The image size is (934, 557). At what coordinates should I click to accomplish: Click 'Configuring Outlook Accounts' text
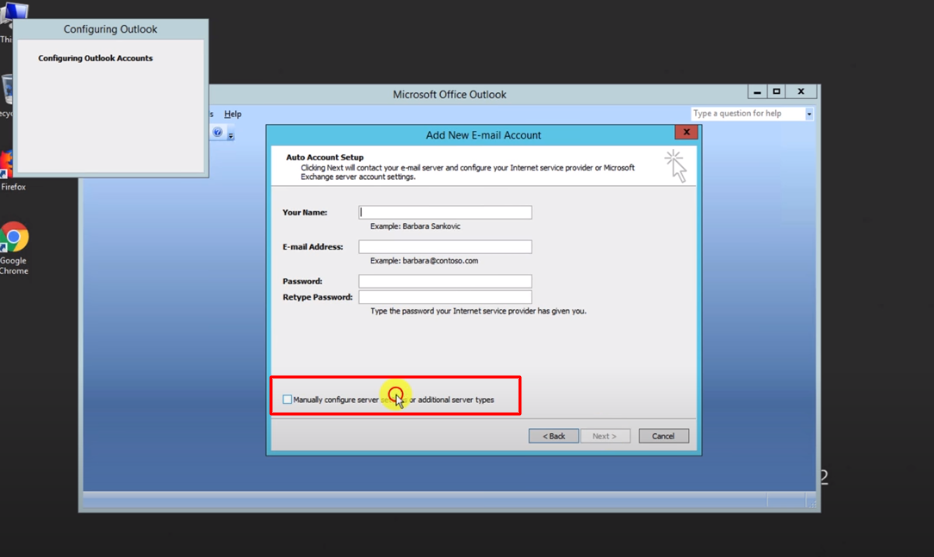tap(95, 58)
